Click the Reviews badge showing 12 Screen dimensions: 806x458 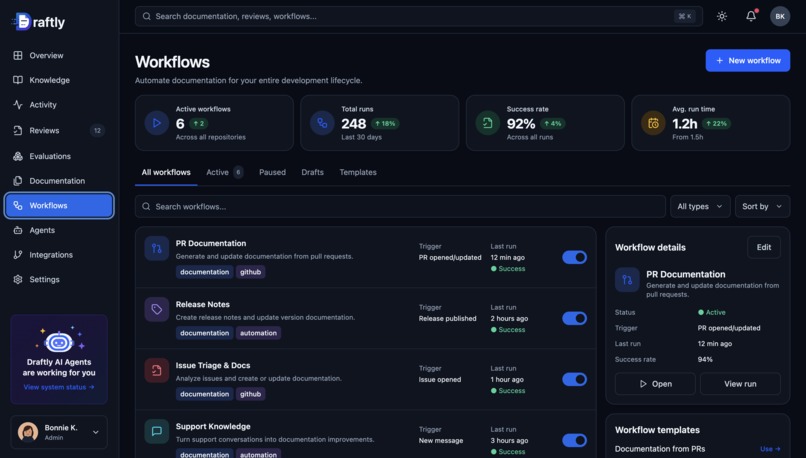point(97,131)
